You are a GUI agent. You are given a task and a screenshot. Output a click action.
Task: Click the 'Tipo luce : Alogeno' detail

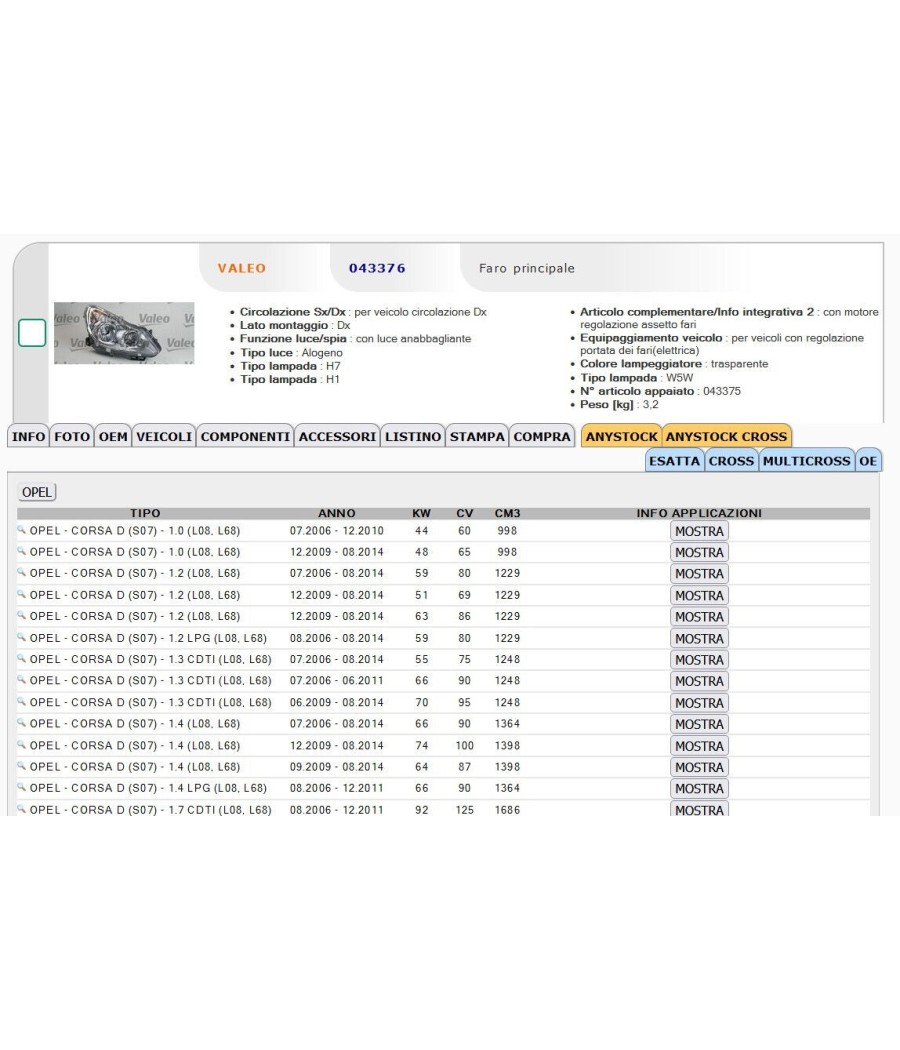coord(291,352)
